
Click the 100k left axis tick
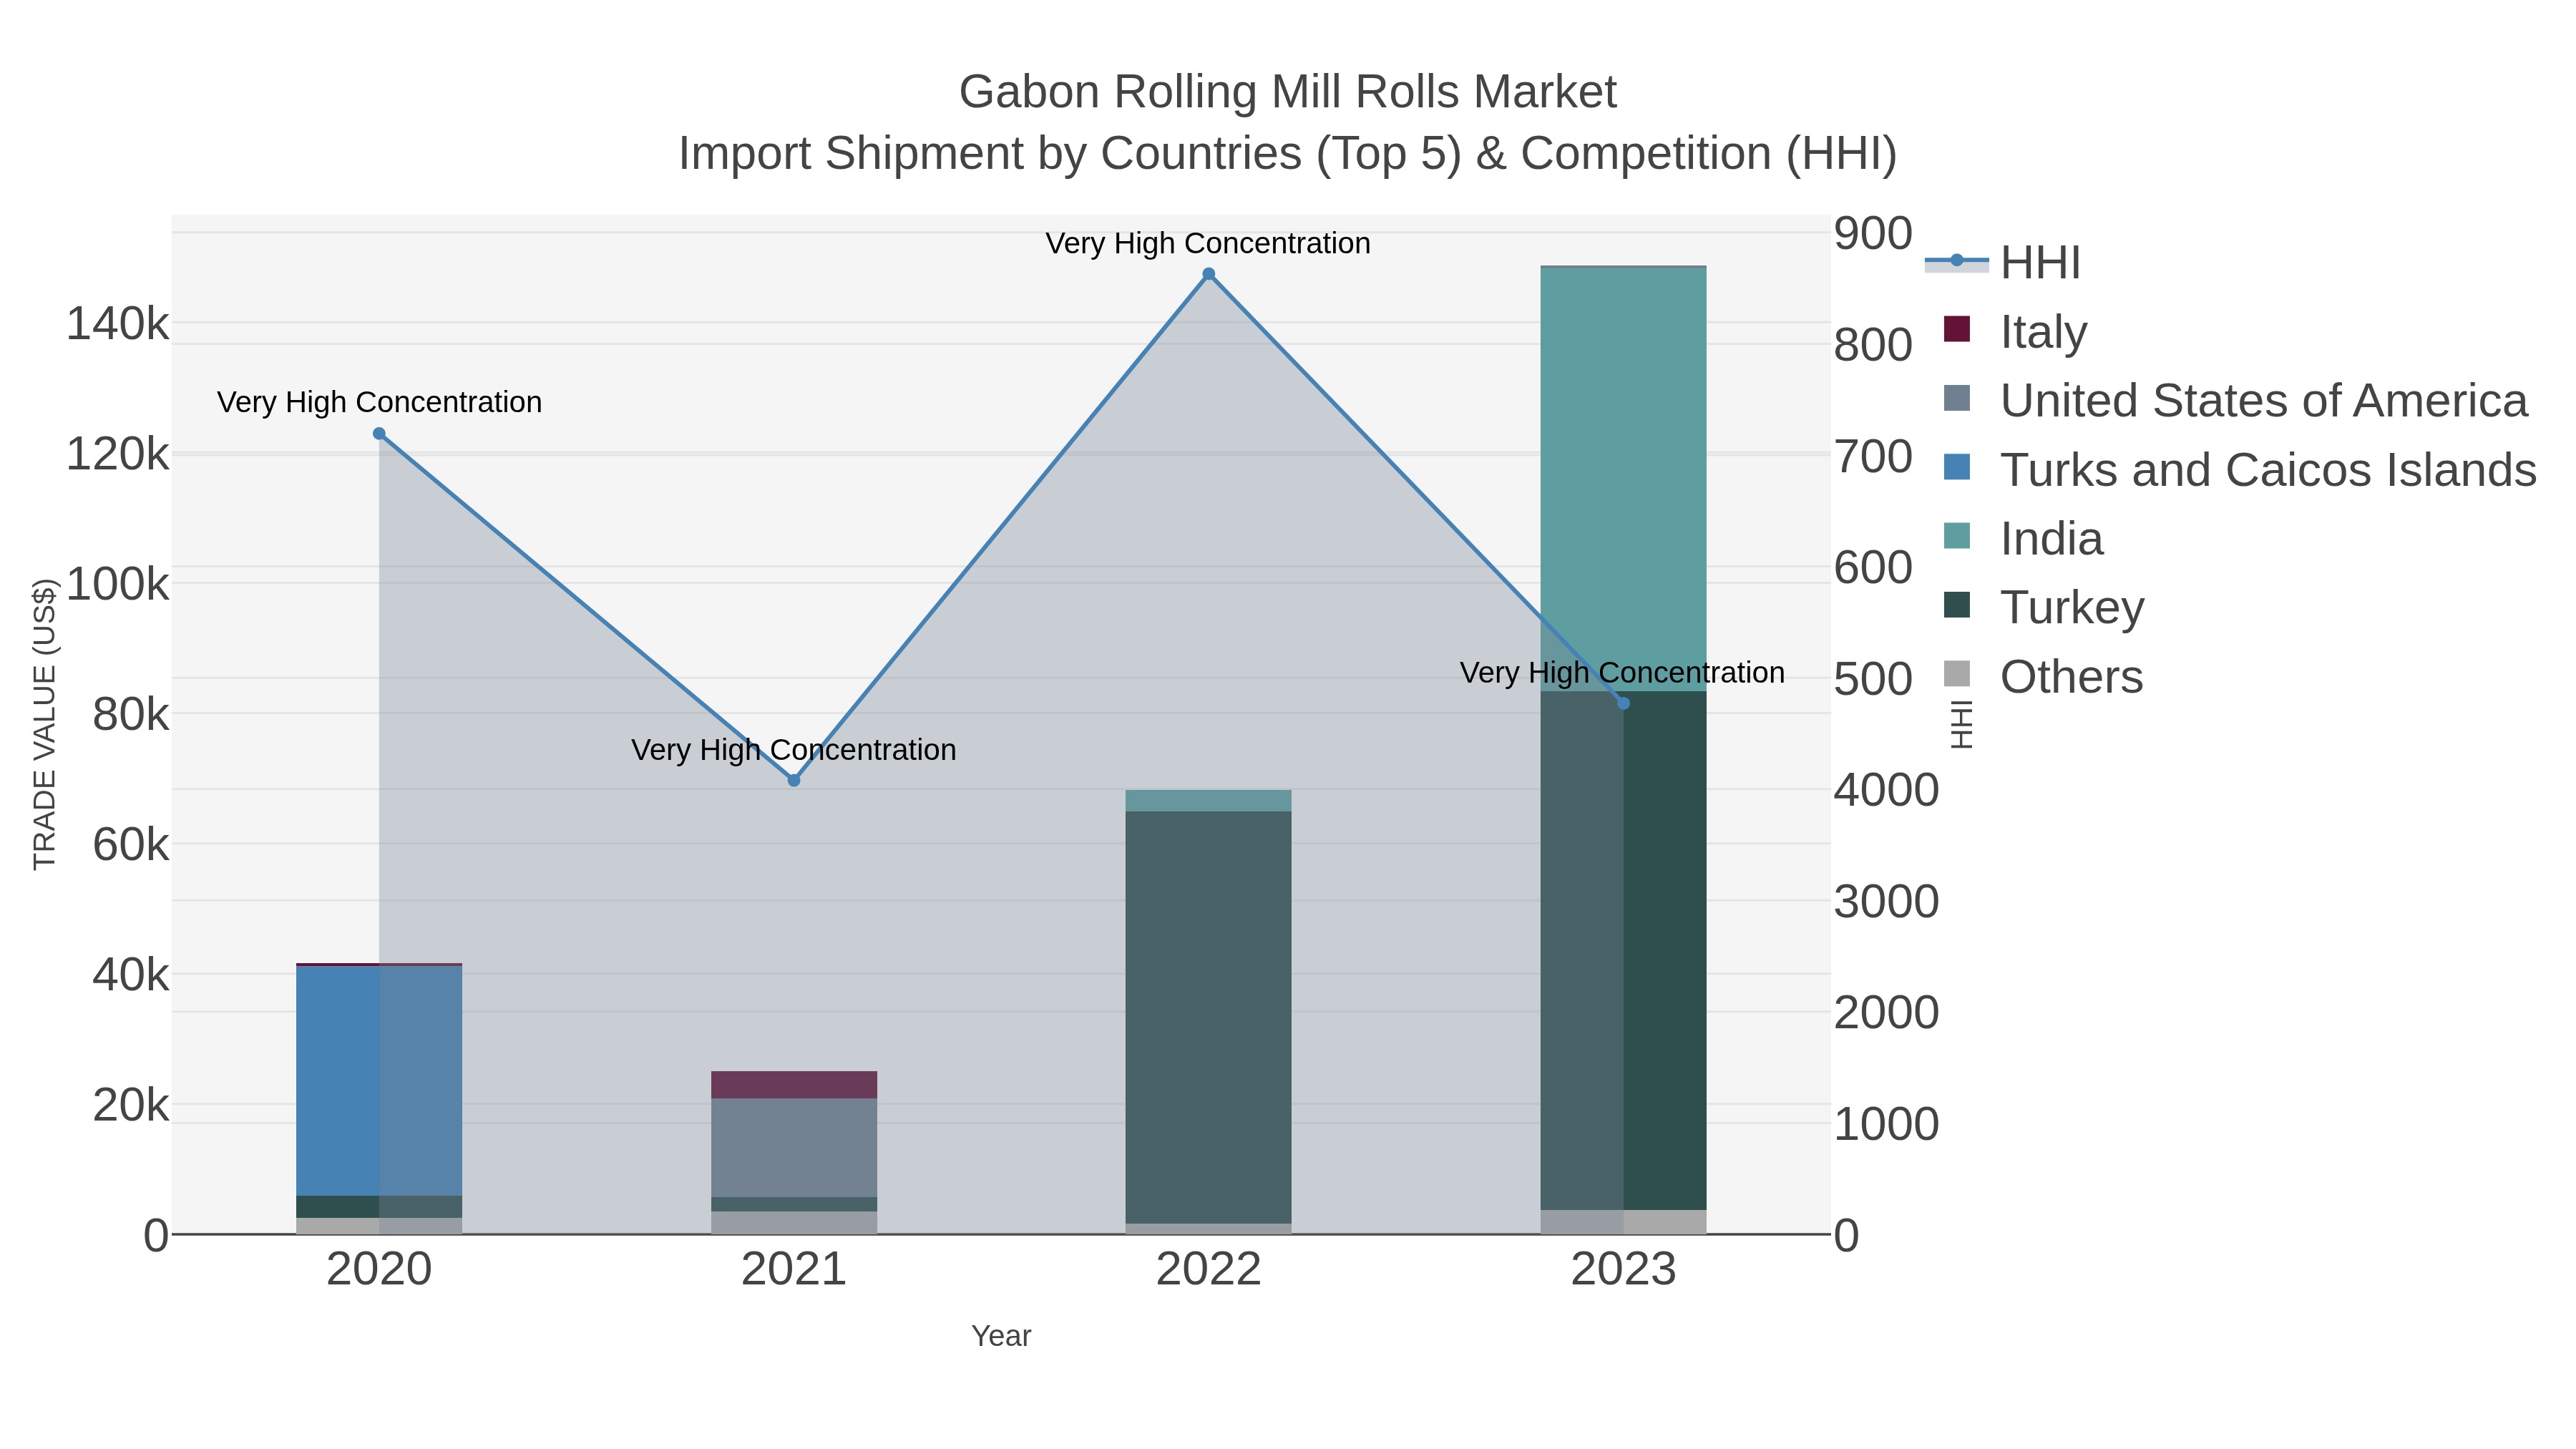(x=118, y=584)
